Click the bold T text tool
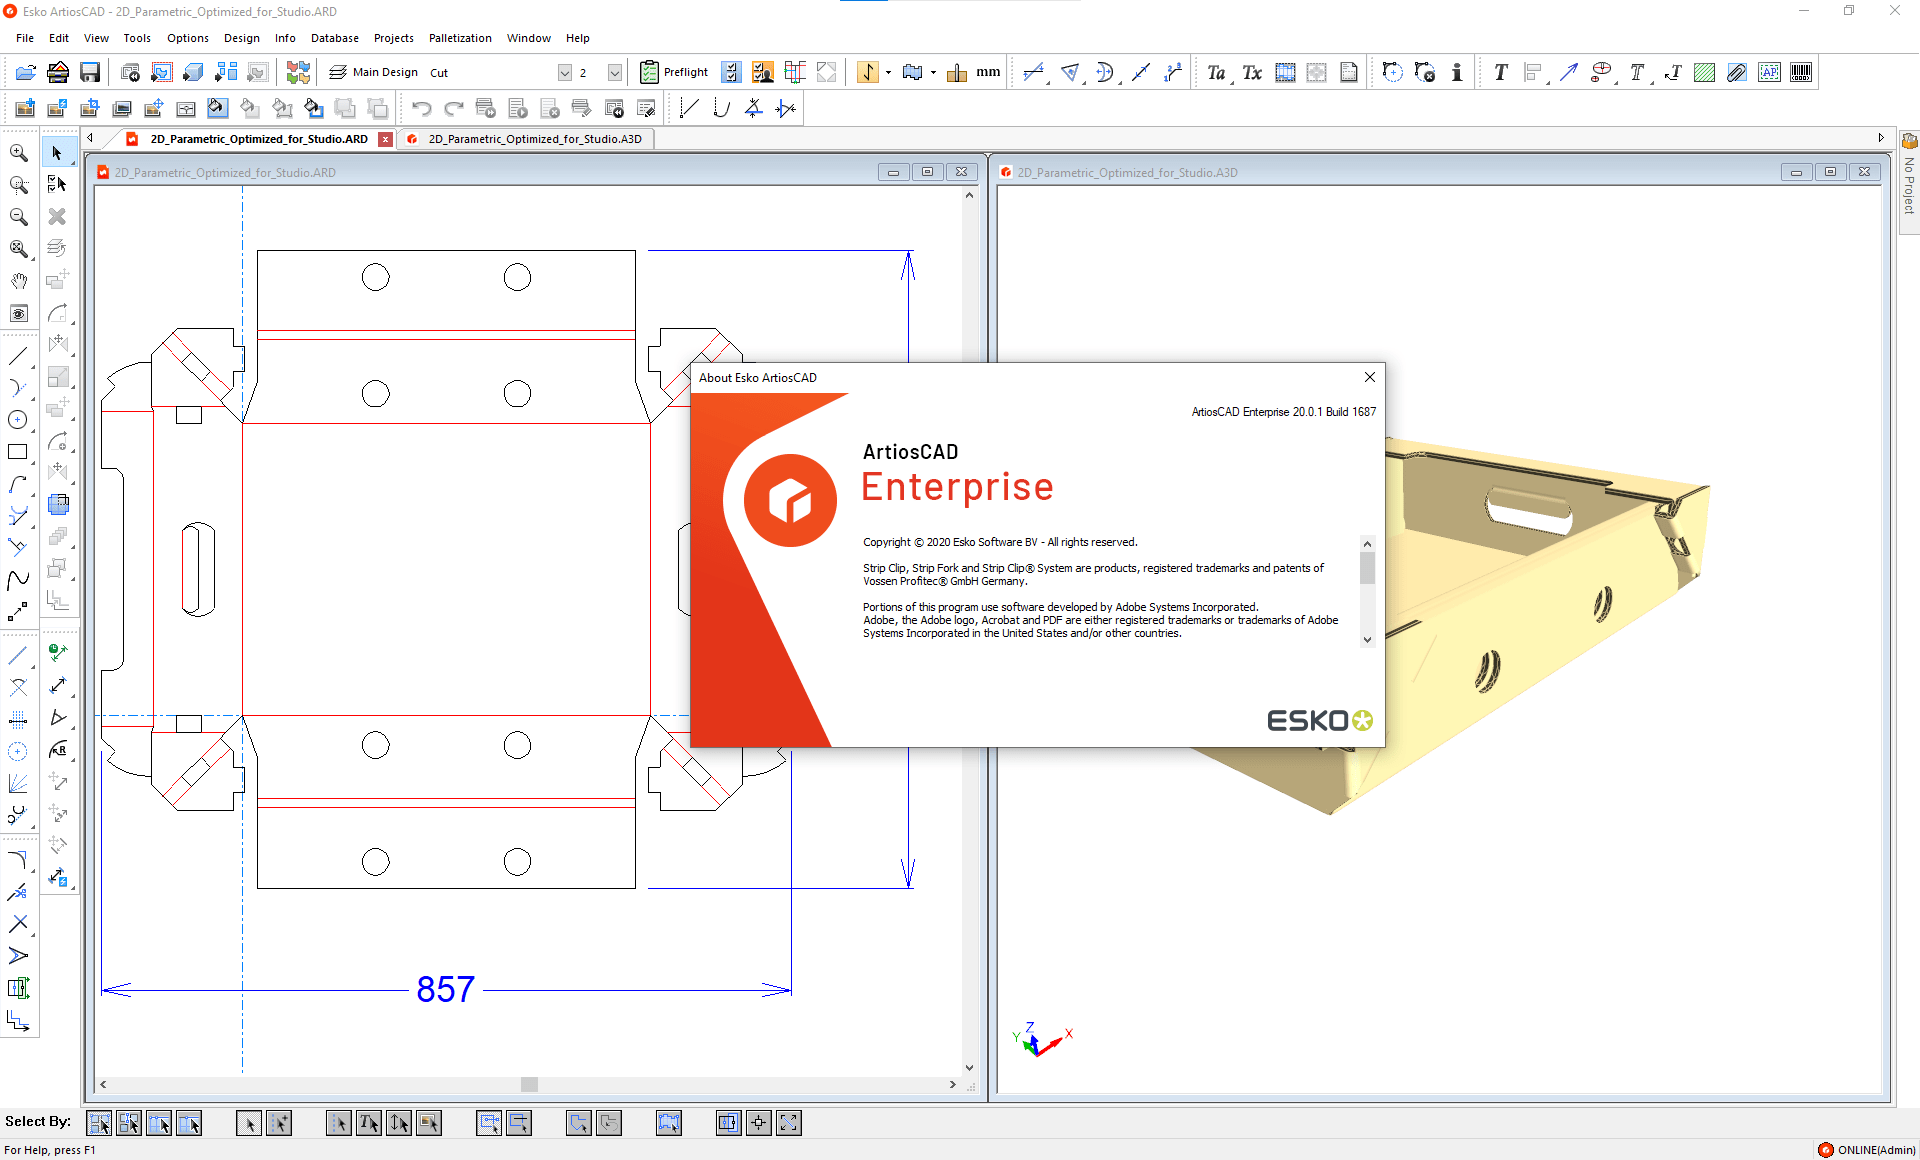1920x1160 pixels. [1500, 72]
